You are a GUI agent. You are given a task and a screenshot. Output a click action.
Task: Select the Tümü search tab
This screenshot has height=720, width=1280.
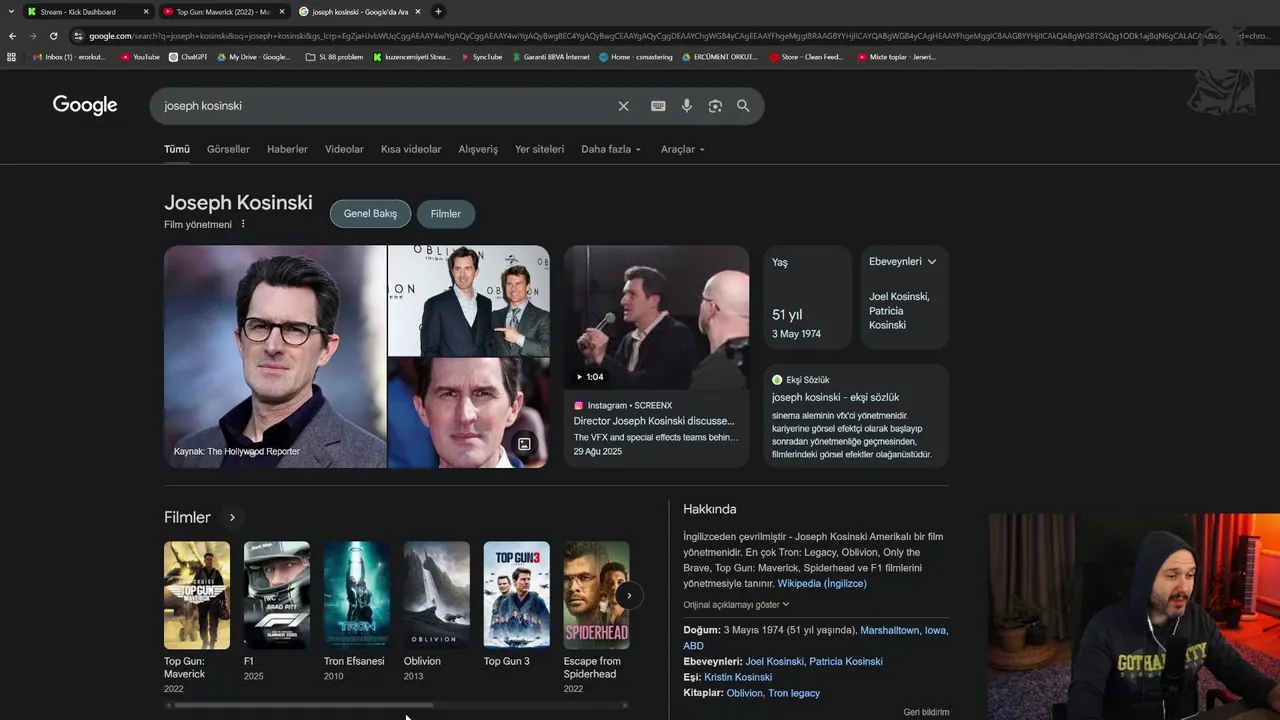click(177, 149)
